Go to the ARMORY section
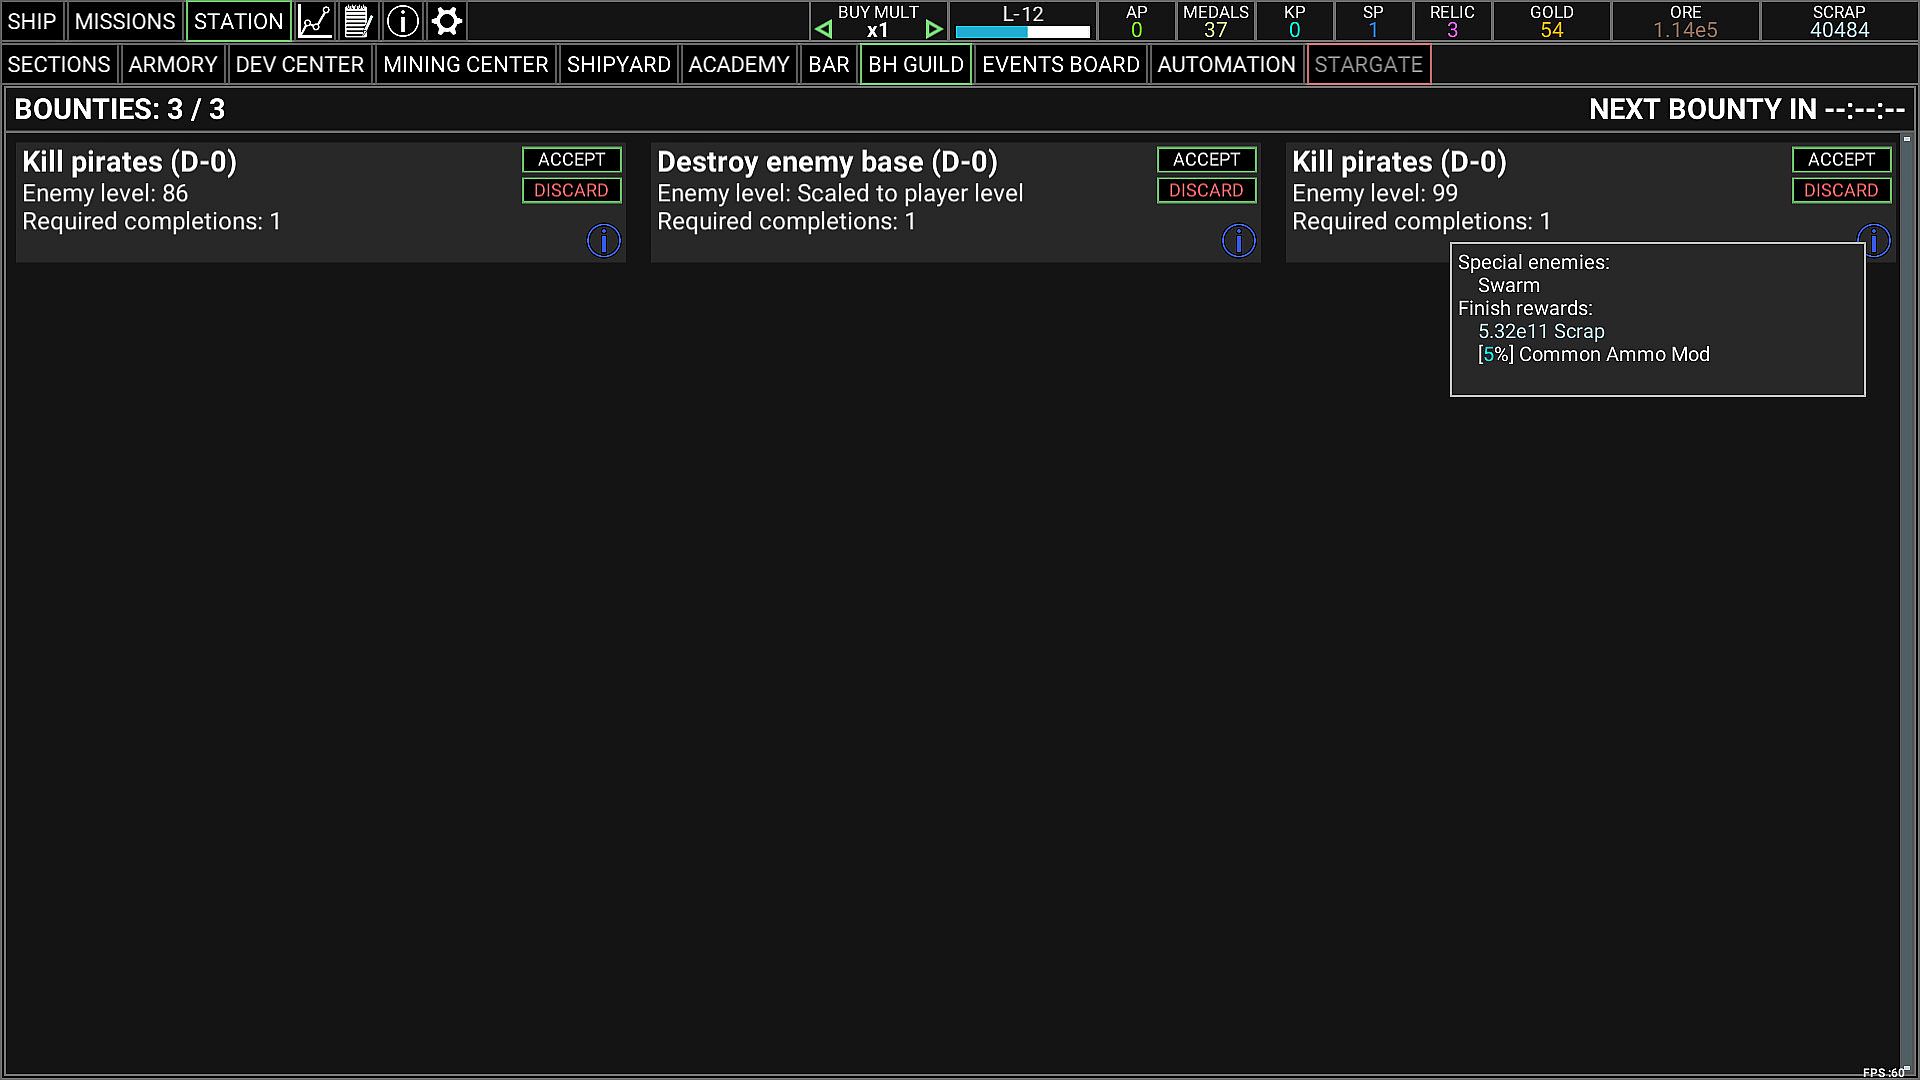 click(172, 65)
